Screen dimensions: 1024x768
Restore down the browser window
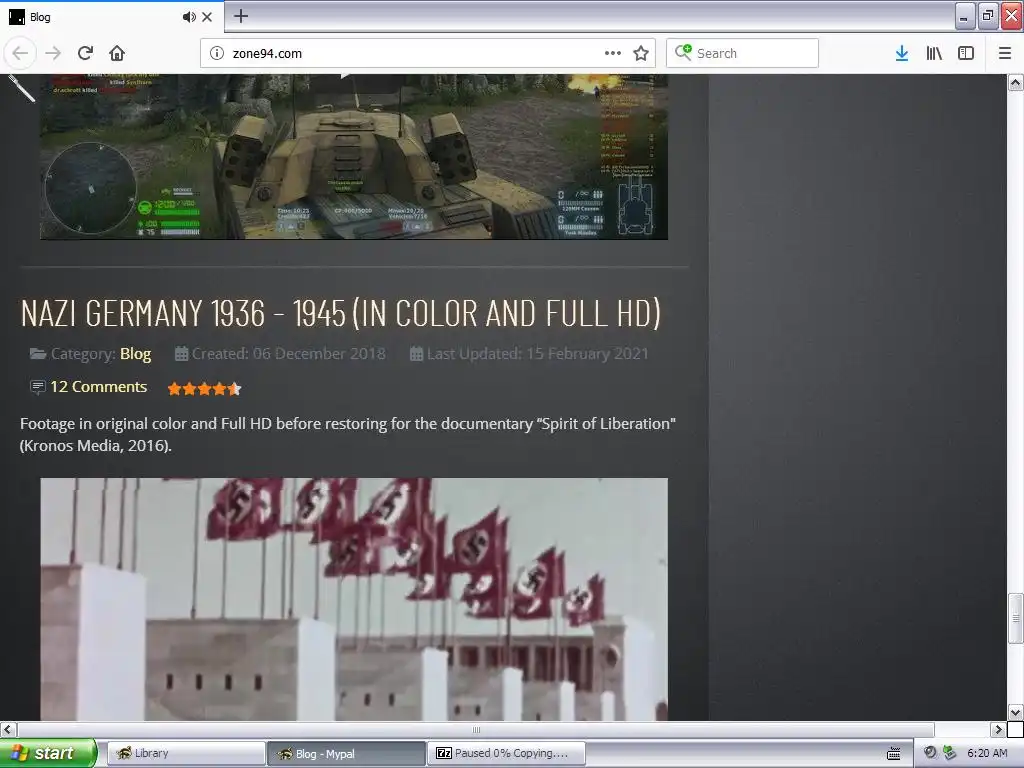click(988, 16)
